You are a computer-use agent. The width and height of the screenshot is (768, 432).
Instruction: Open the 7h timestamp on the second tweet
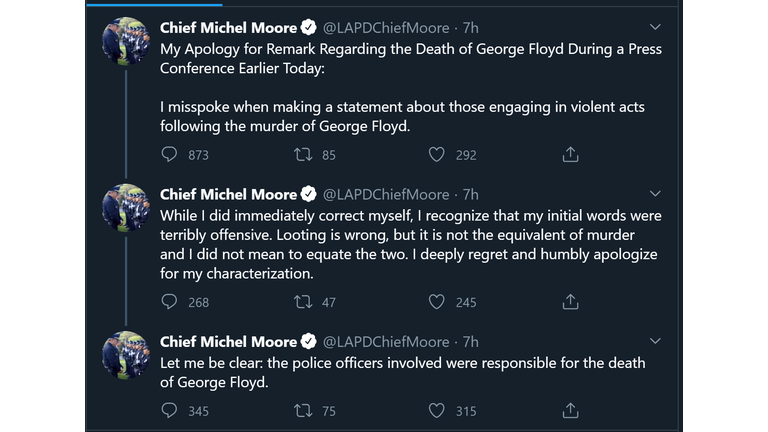click(x=470, y=194)
